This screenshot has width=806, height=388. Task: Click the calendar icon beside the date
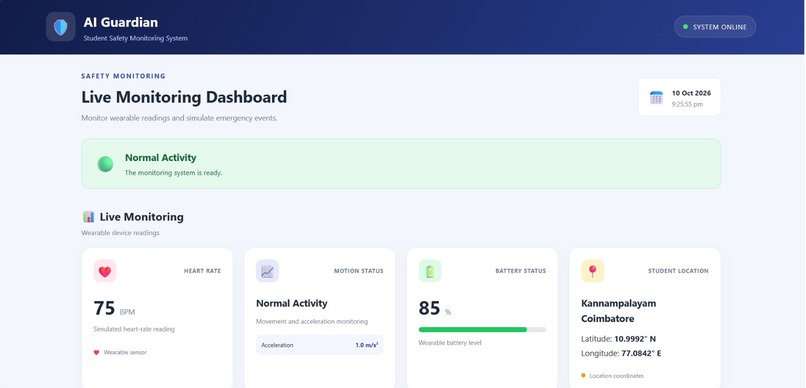point(656,98)
